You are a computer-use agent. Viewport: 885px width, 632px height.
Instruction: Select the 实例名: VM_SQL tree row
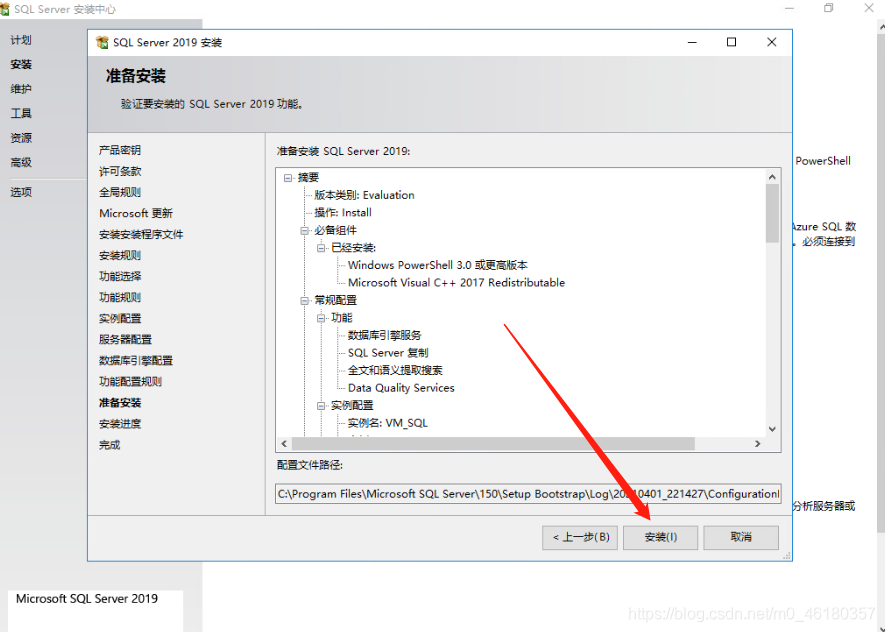[x=387, y=423]
